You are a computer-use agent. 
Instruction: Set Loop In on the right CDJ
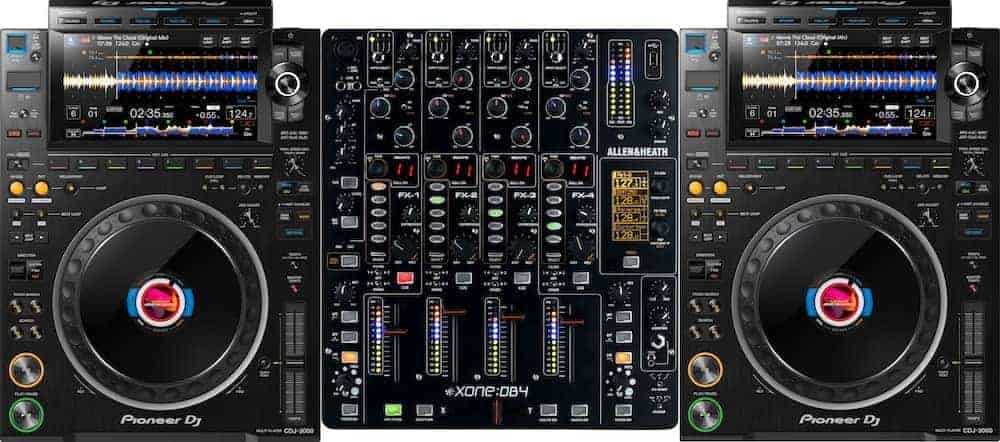tap(696, 188)
